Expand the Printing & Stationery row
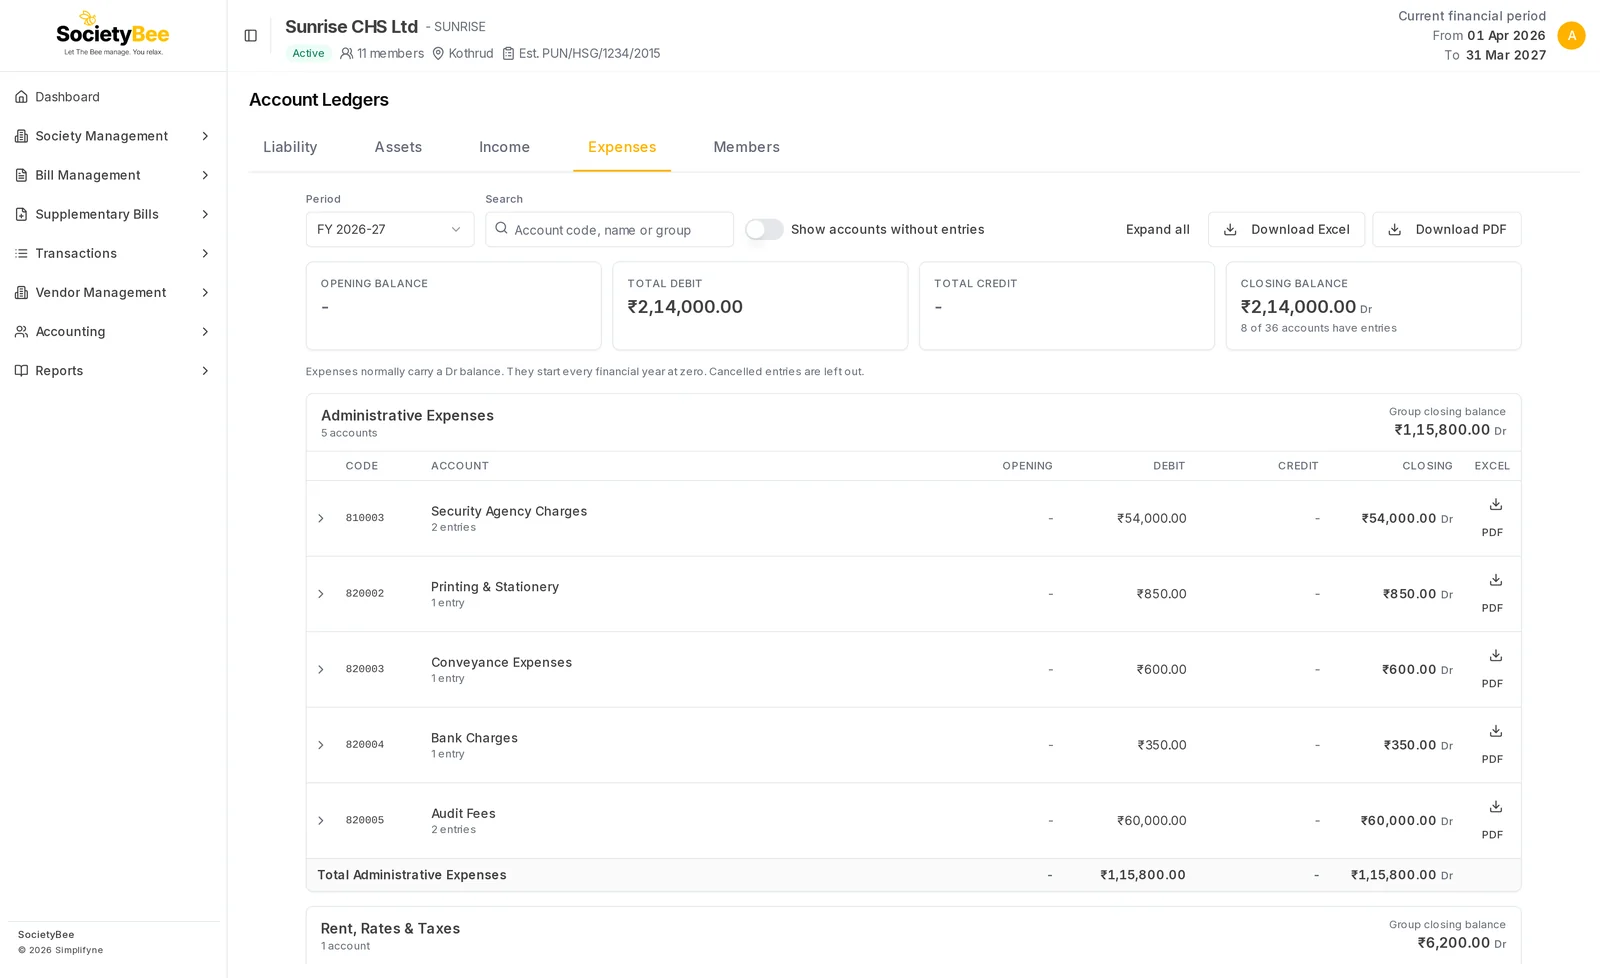Viewport: 1600px width, 978px height. [321, 594]
